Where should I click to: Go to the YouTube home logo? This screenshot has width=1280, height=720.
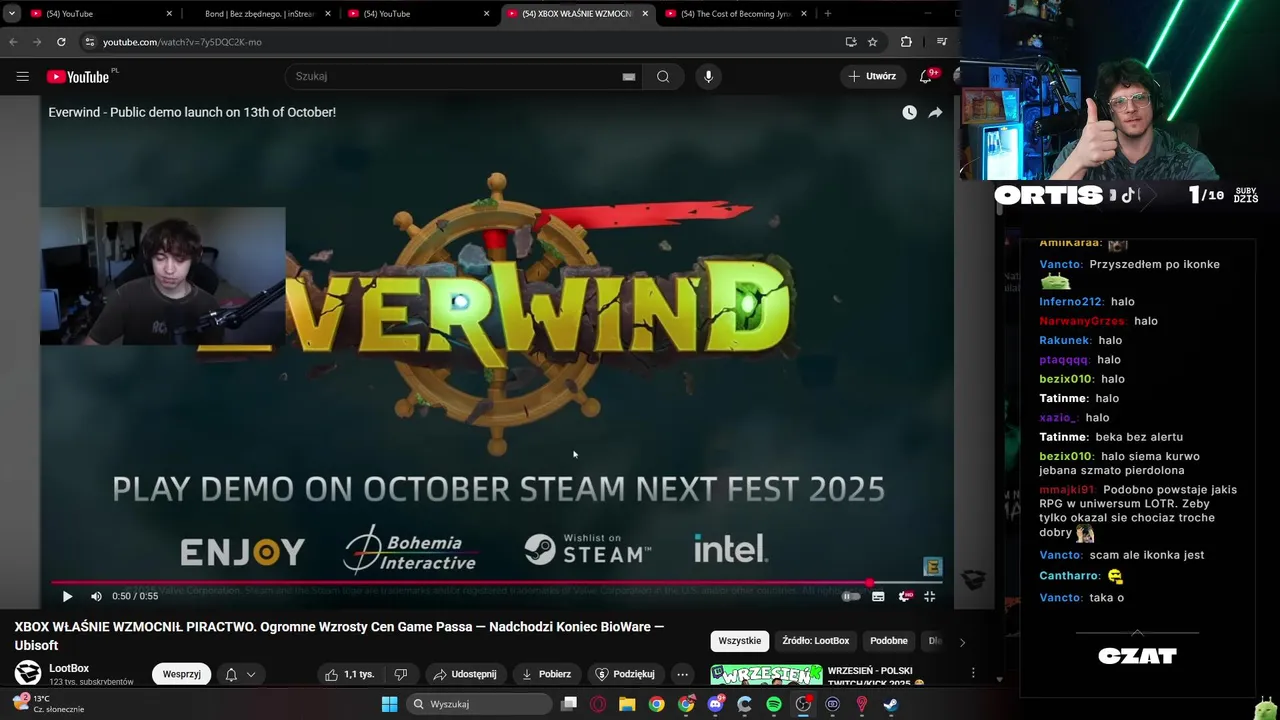tap(78, 77)
